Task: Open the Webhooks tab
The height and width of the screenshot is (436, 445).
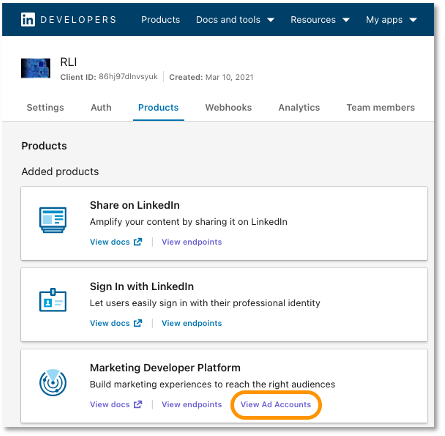Action: click(x=228, y=108)
